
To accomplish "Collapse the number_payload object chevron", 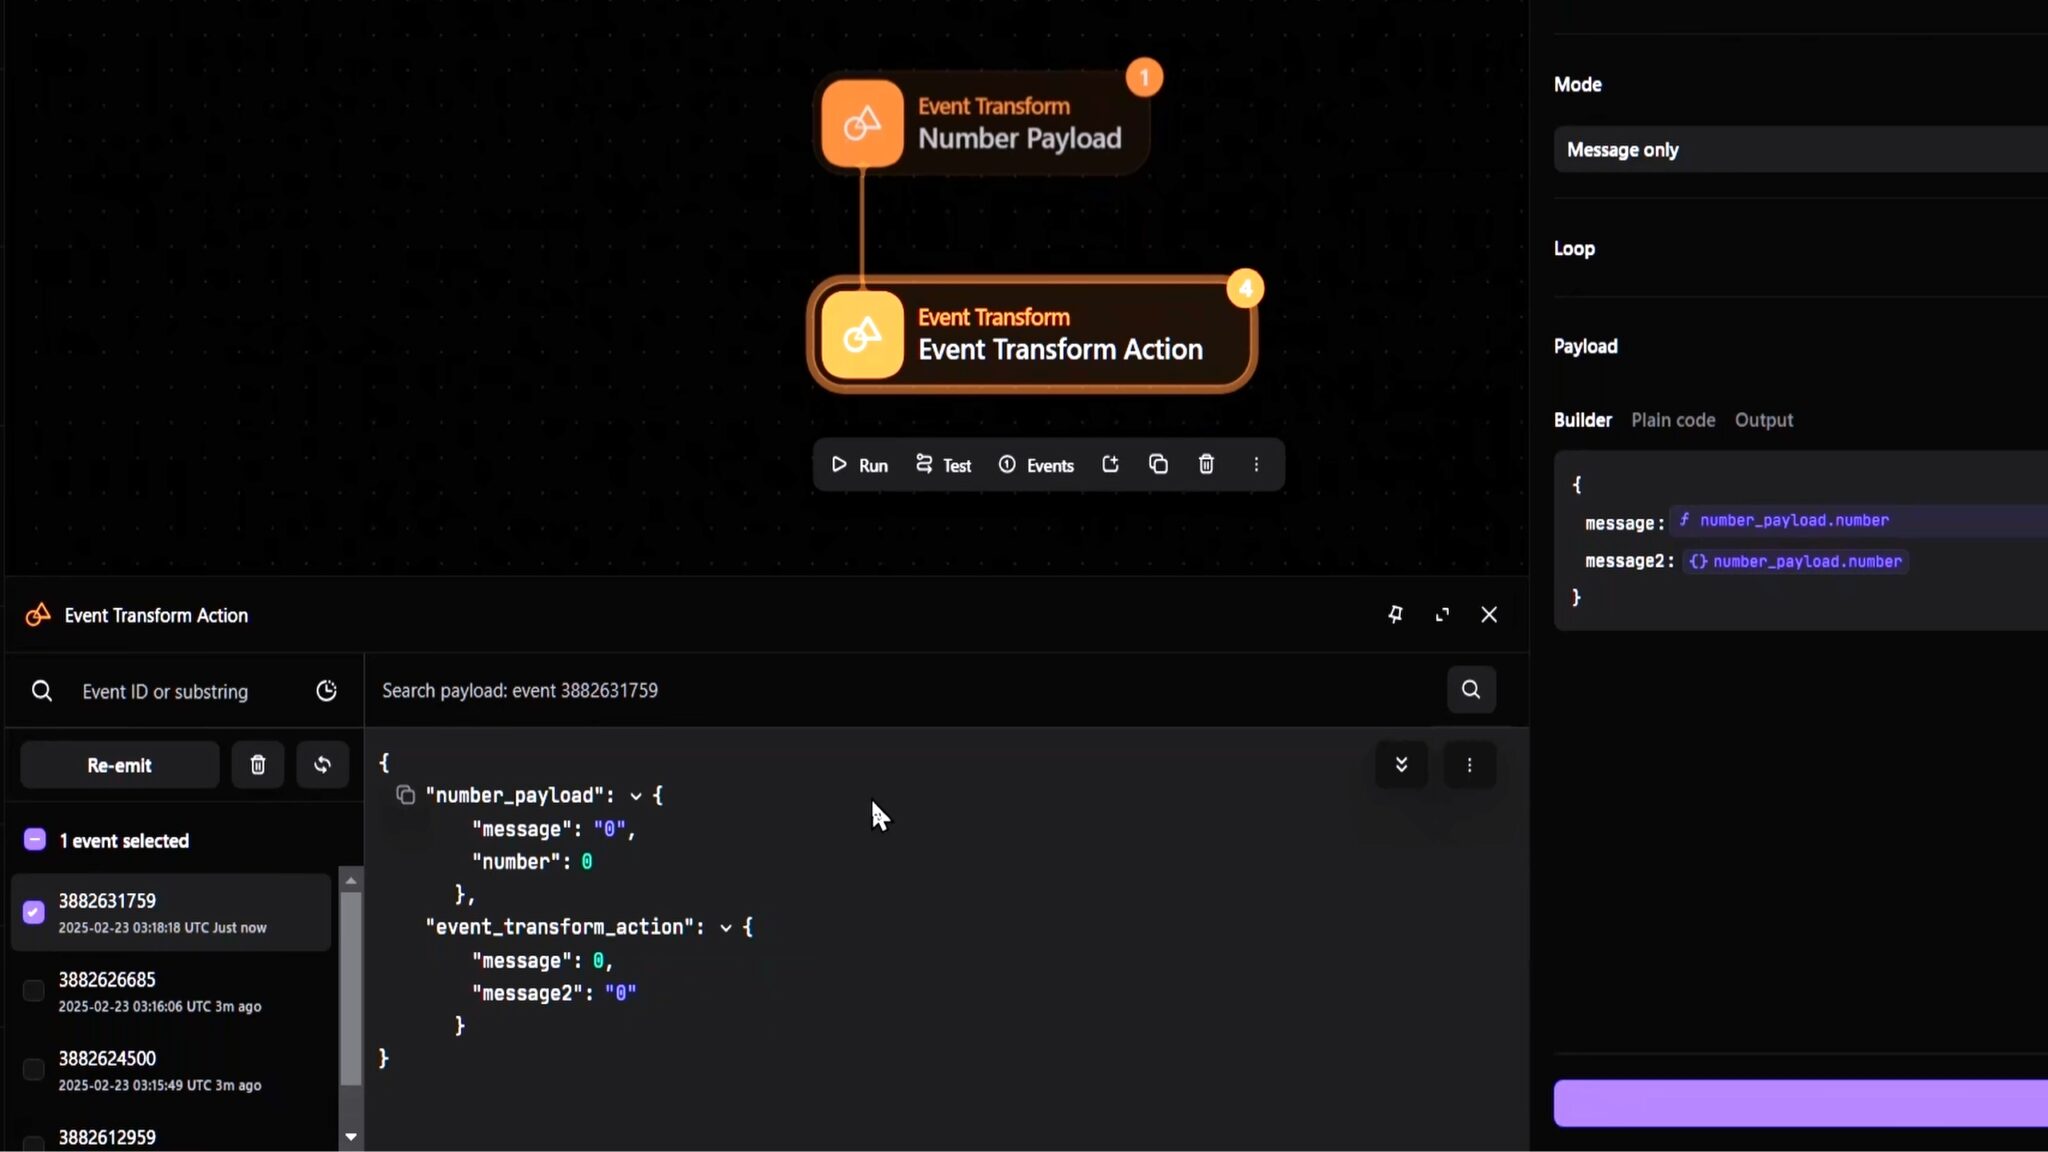I will [x=638, y=795].
